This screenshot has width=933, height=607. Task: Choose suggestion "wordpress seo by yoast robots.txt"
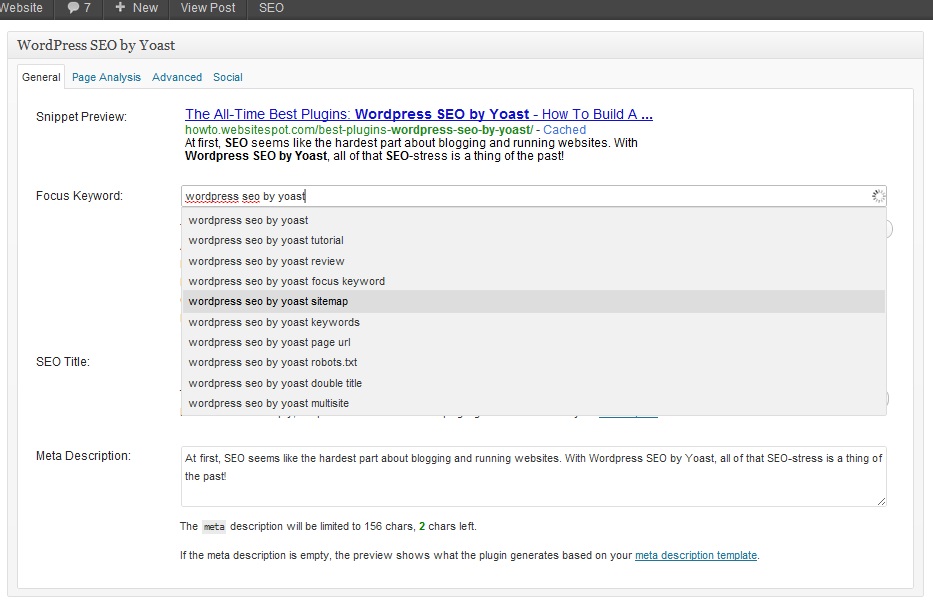point(533,362)
